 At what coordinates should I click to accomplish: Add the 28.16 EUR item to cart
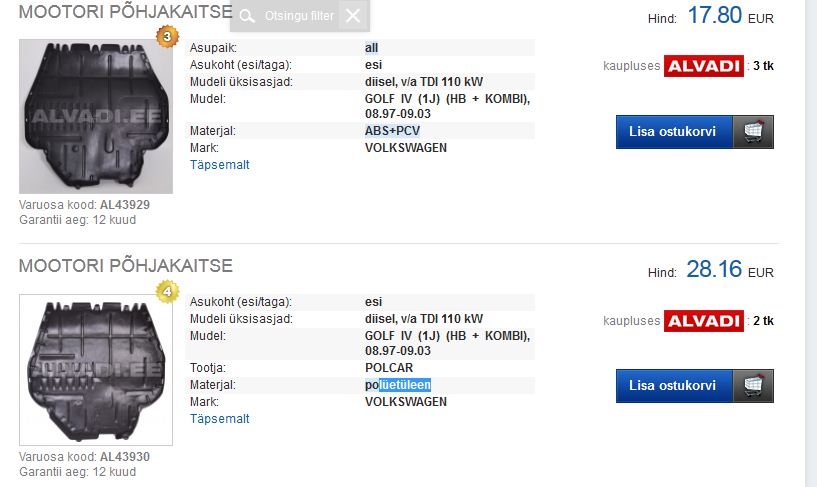tap(674, 386)
